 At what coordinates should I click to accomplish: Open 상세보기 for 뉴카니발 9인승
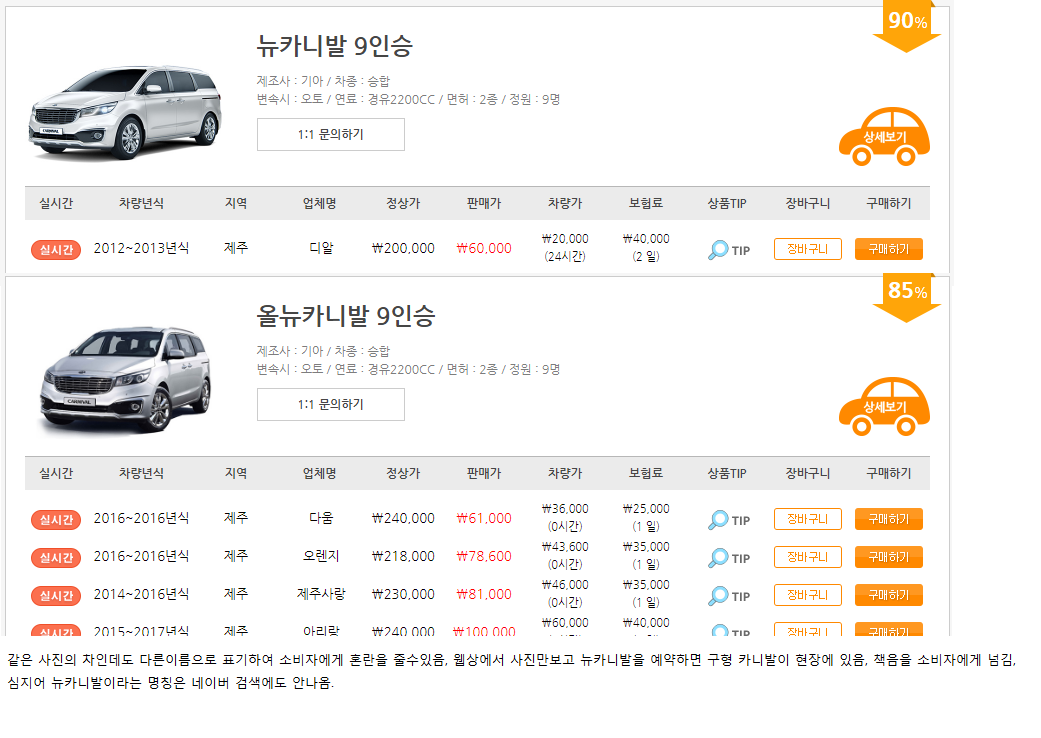[x=884, y=138]
